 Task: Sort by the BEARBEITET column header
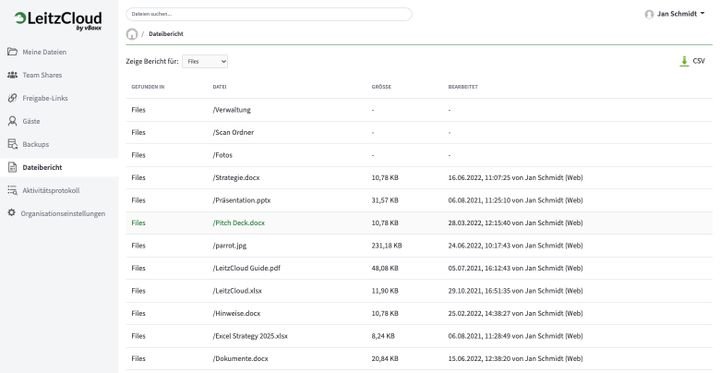click(x=463, y=87)
